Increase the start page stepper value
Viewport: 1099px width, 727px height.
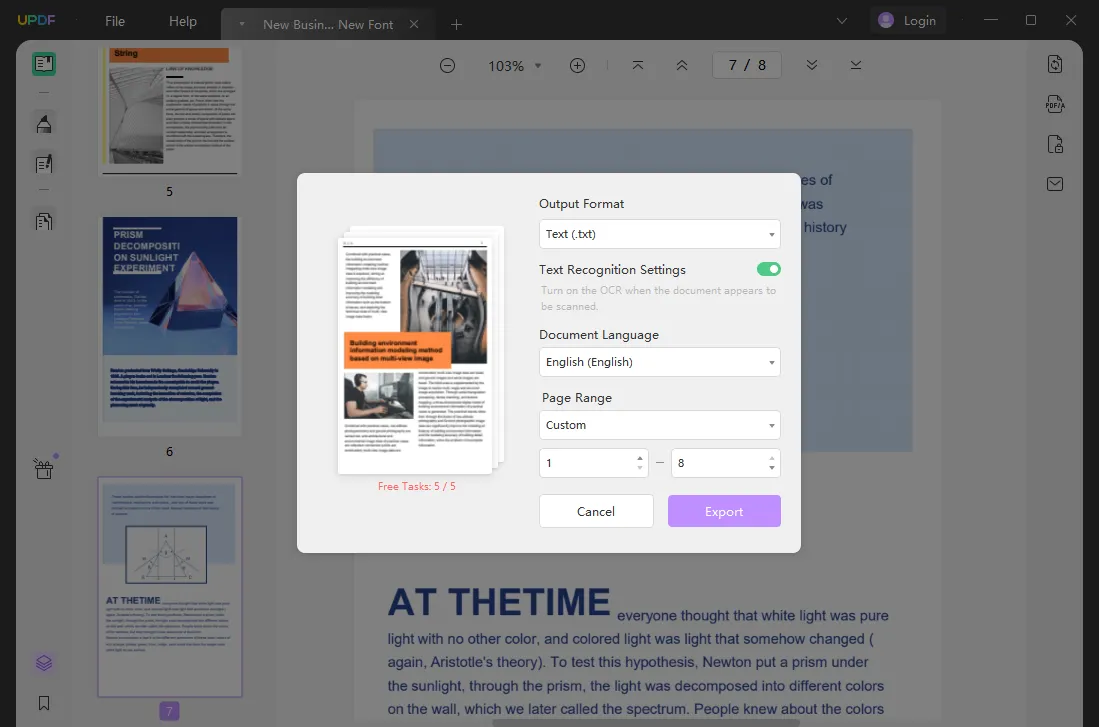coord(640,458)
